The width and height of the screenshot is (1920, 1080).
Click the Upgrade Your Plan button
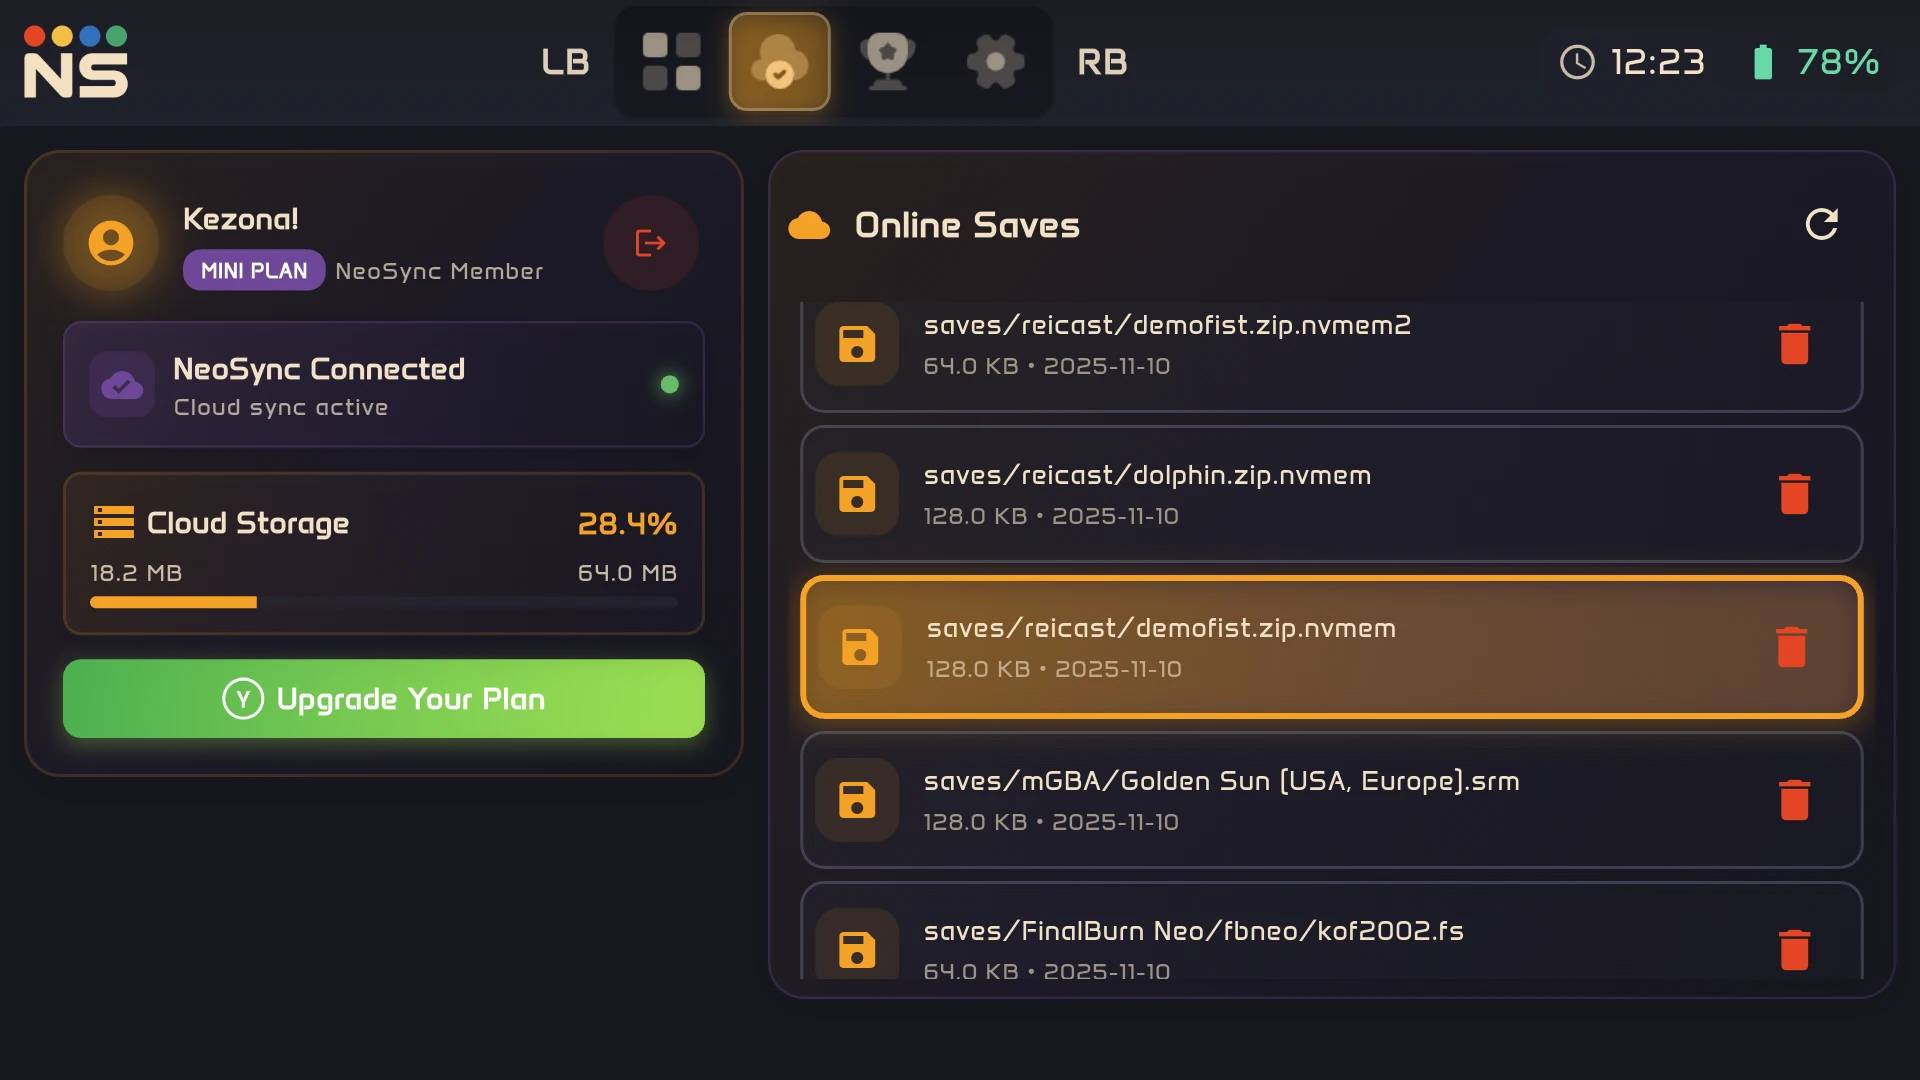[384, 699]
